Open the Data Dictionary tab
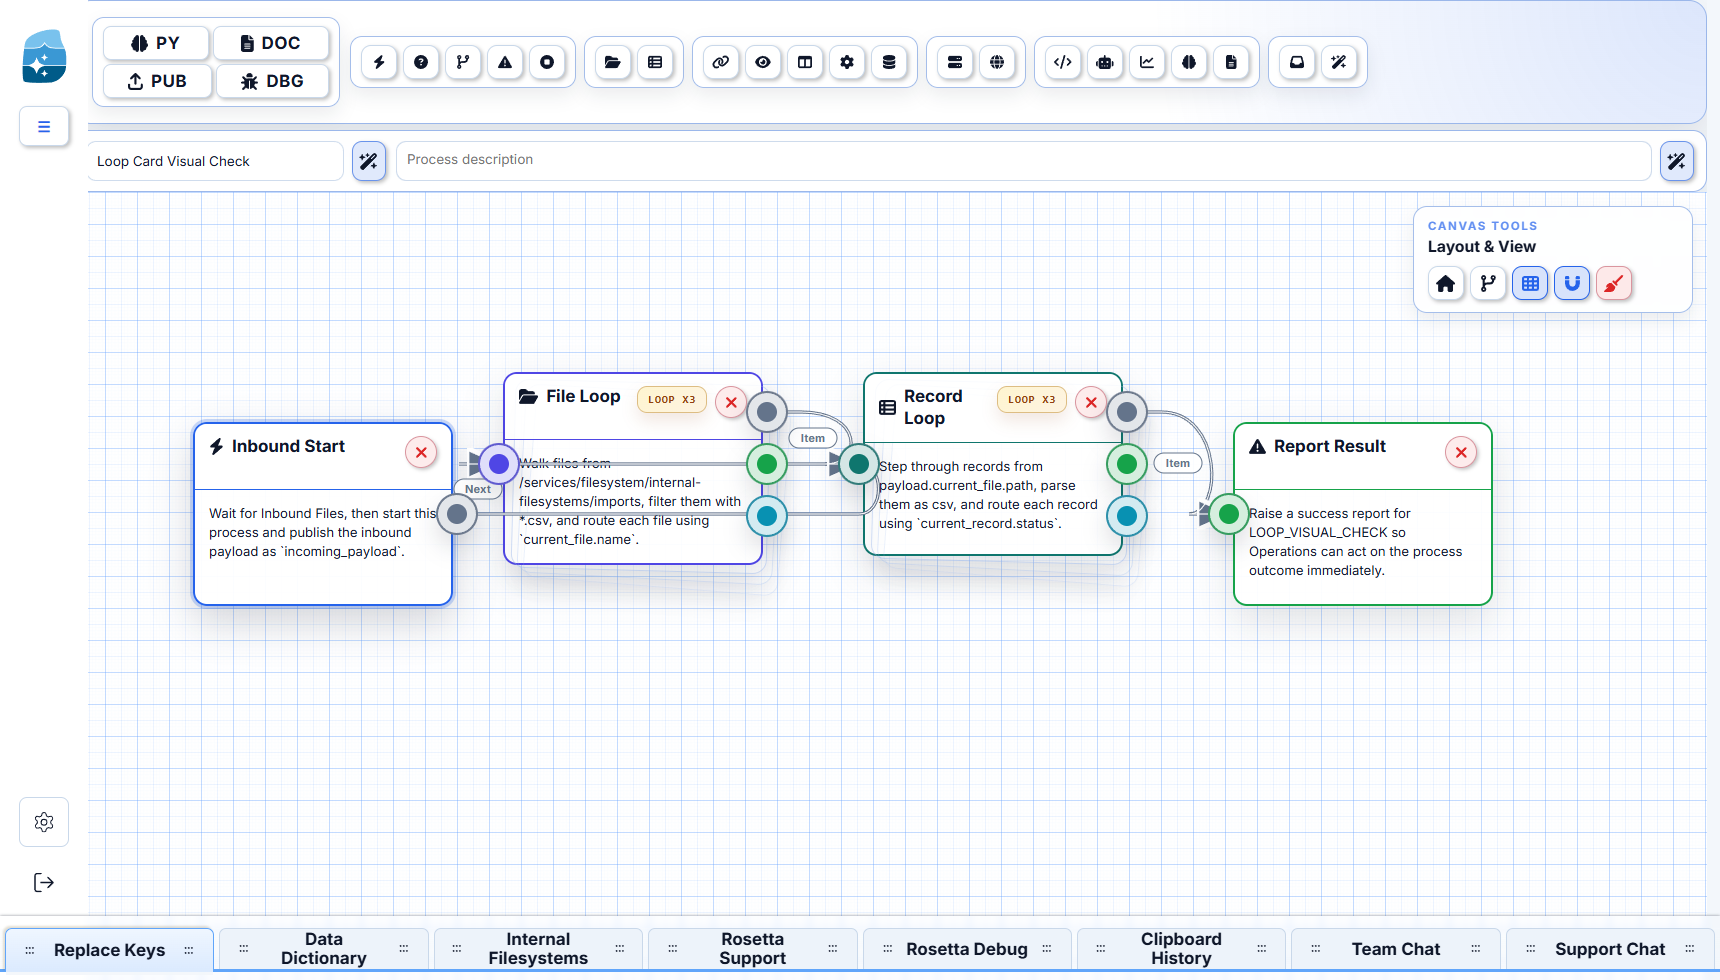1720x980 pixels. 324,949
